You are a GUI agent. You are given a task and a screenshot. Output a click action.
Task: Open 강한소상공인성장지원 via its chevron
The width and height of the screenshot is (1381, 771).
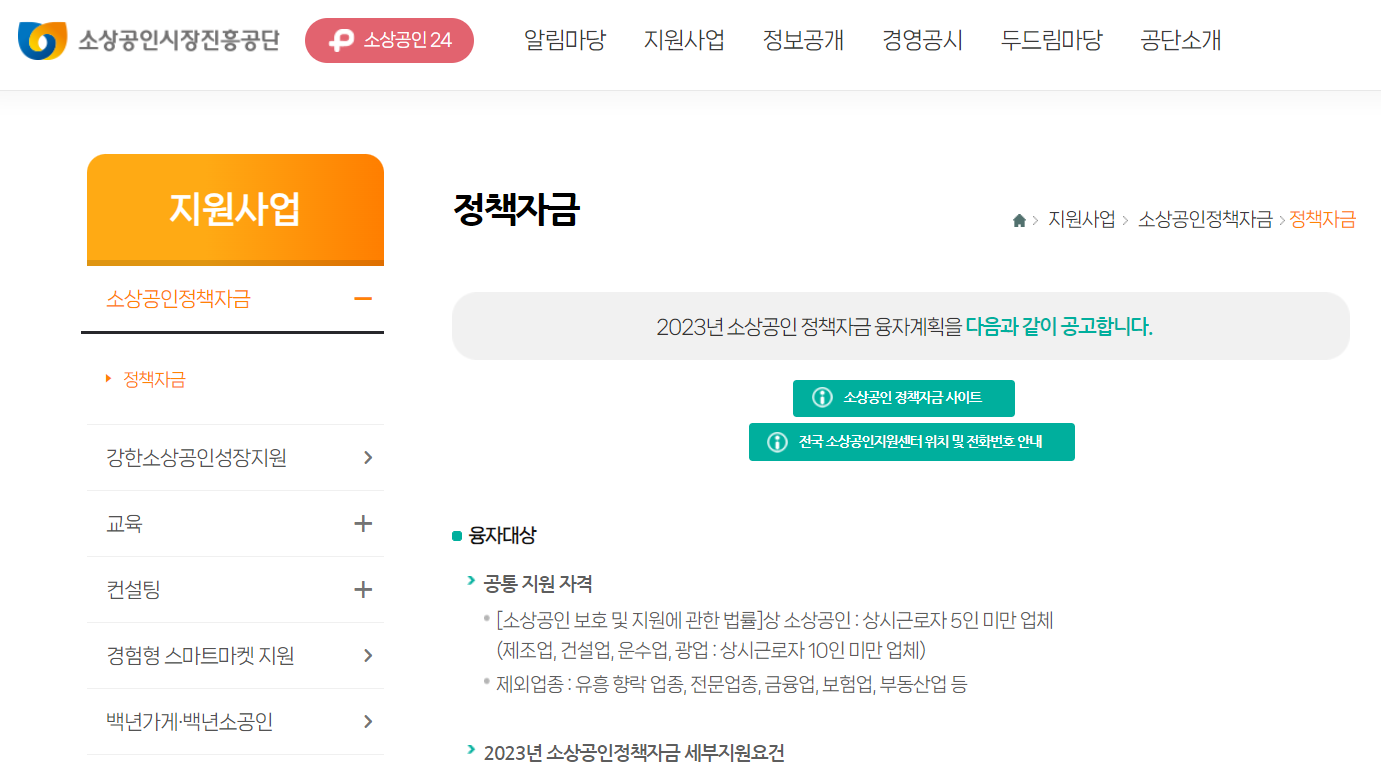point(365,456)
